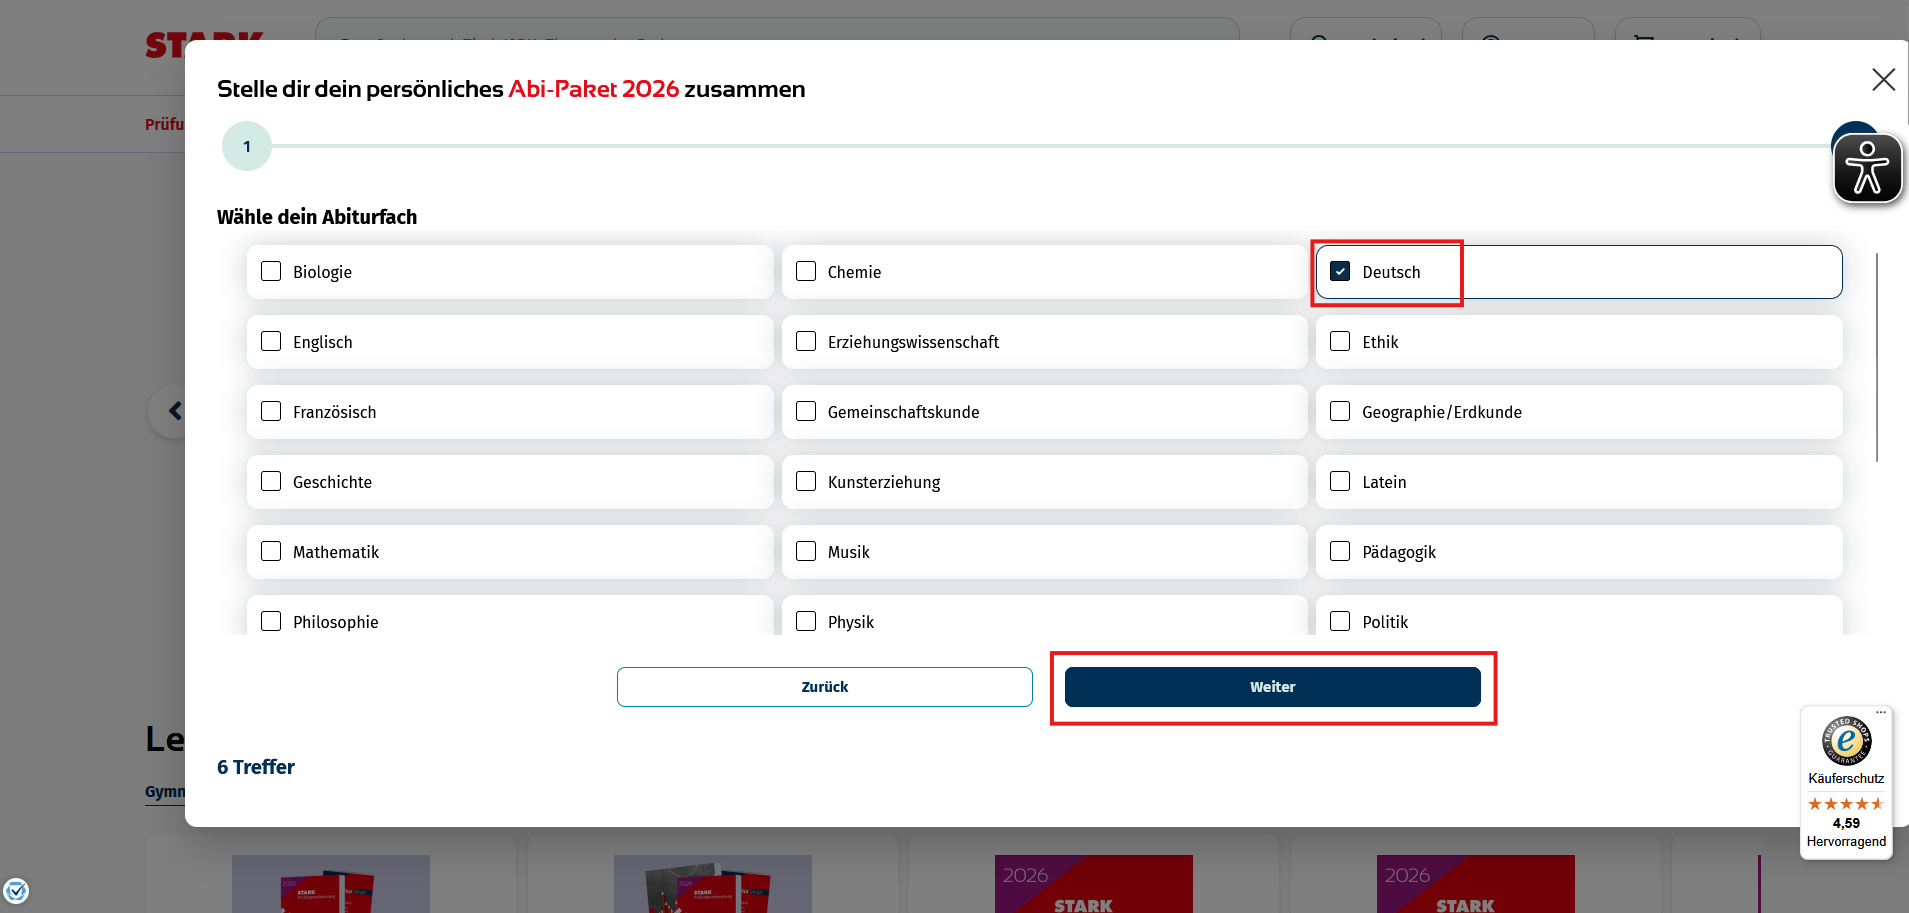Viewport: 1909px width, 913px height.
Task: Enable the Mathematik checkbox
Action: tap(270, 551)
